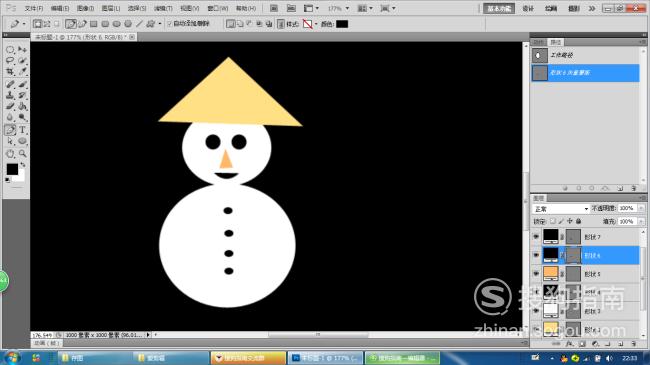Choose Ellipse shape in options bar
This screenshot has height=365, width=650.
(x=117, y=24)
